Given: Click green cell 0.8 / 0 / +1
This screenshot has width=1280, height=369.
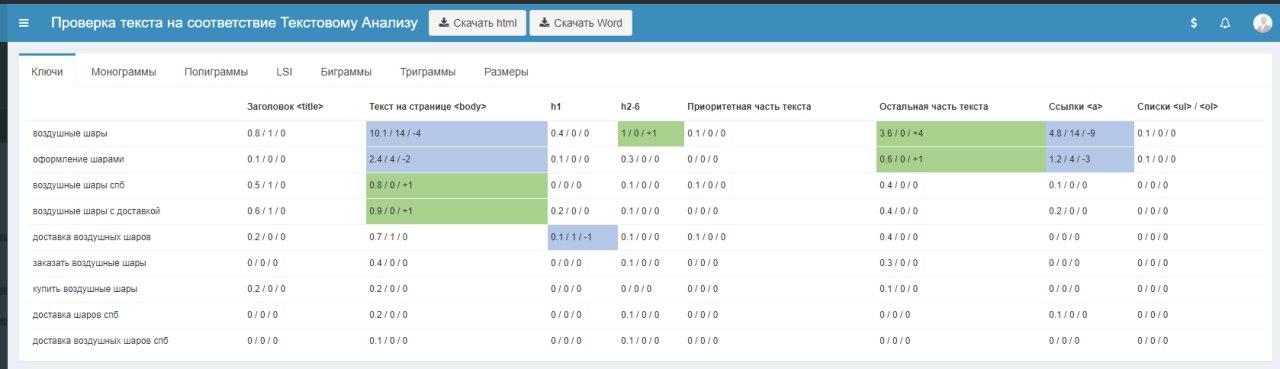Looking at the screenshot, I should click(x=457, y=186).
